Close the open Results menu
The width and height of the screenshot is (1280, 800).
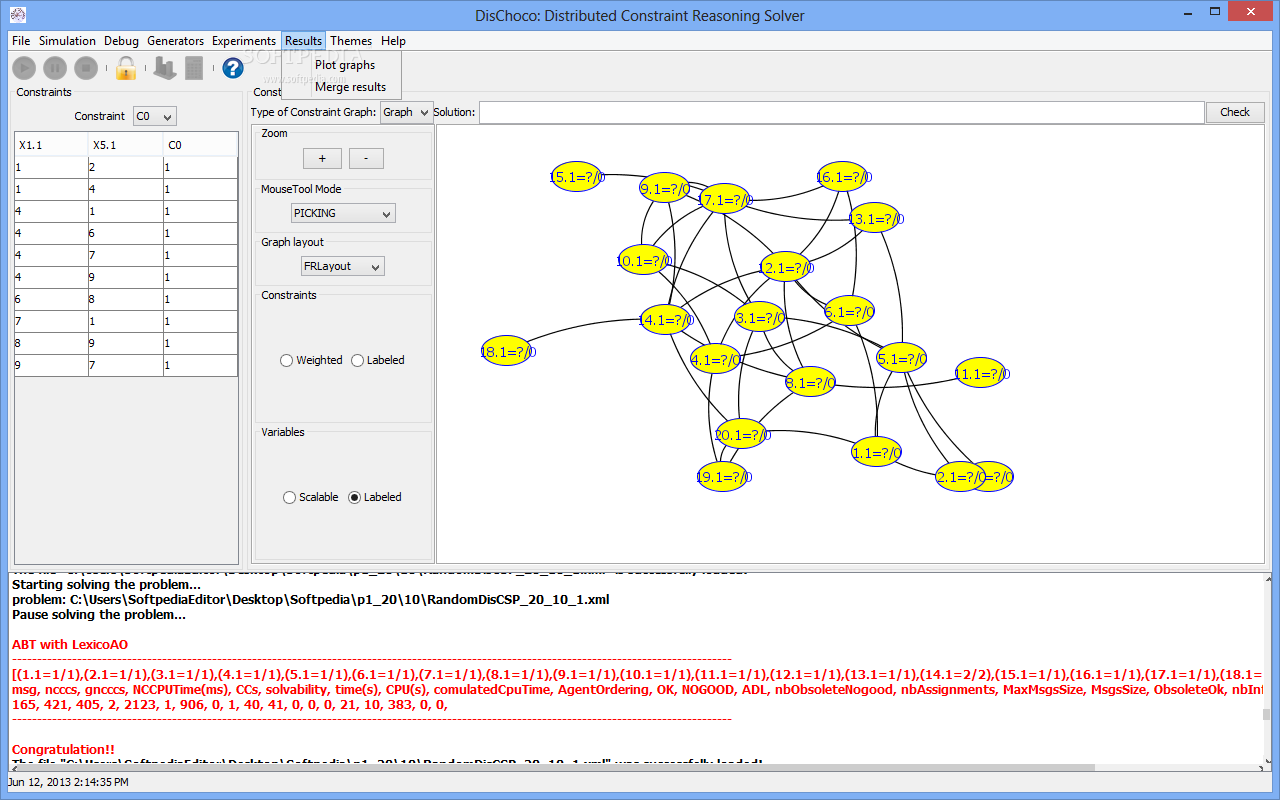(x=303, y=41)
